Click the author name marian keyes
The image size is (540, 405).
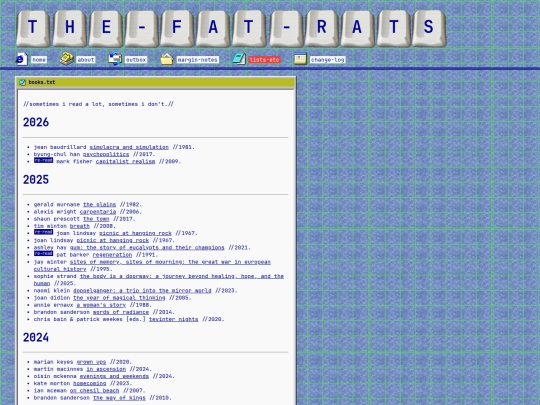pyautogui.click(x=53, y=362)
